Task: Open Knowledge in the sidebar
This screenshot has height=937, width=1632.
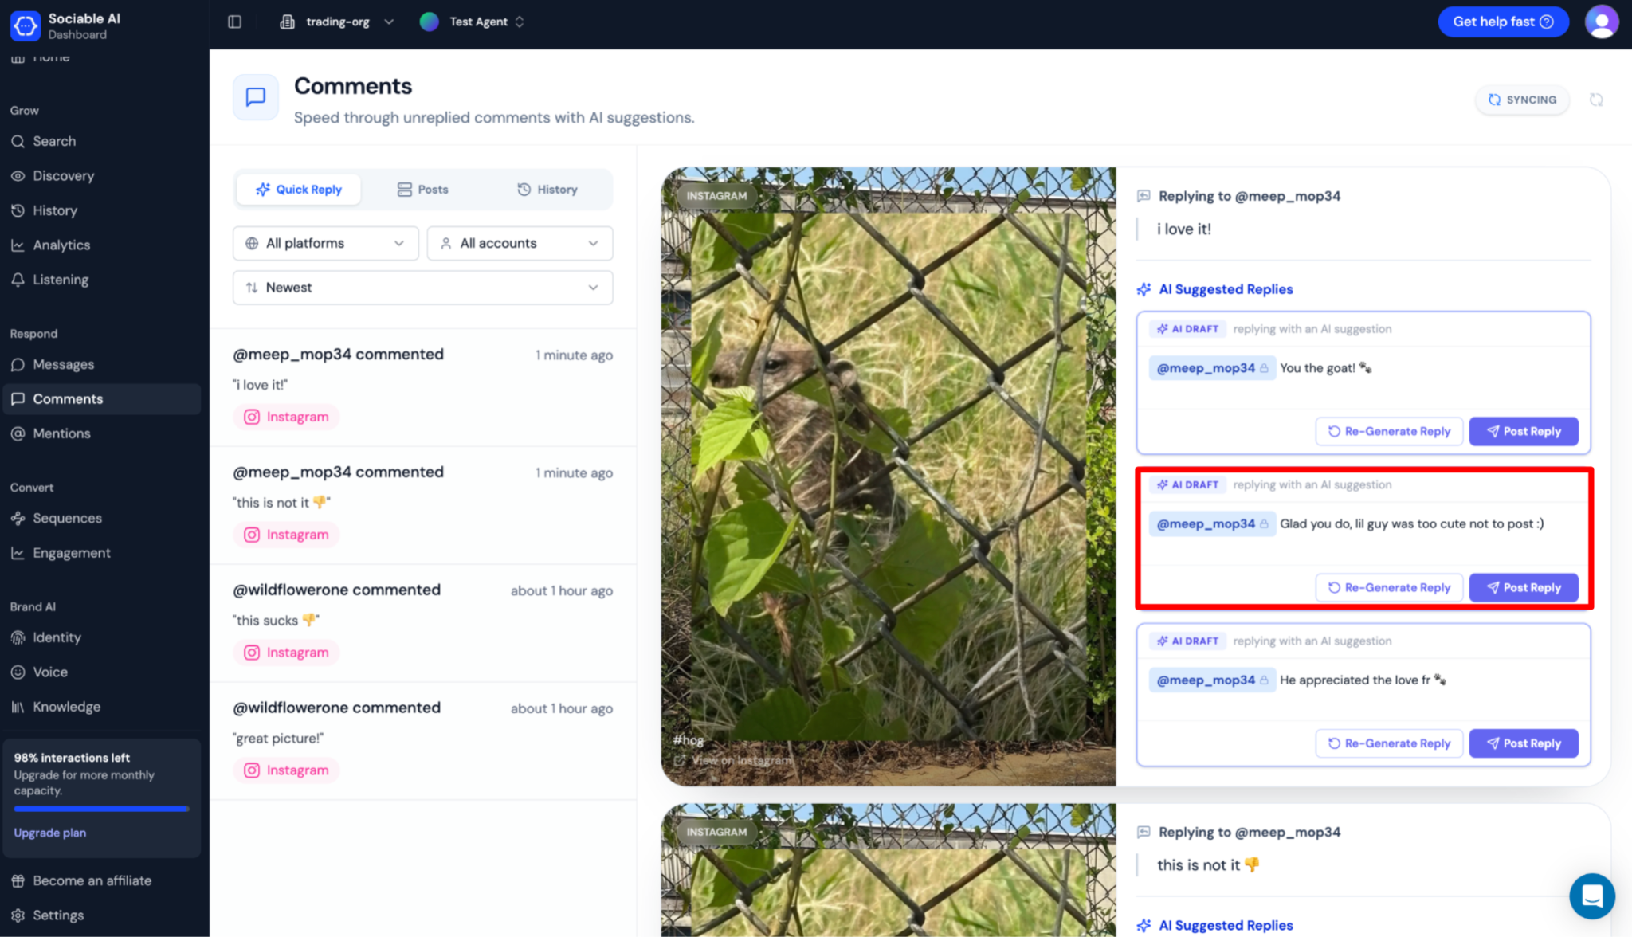Action: [x=100, y=707]
